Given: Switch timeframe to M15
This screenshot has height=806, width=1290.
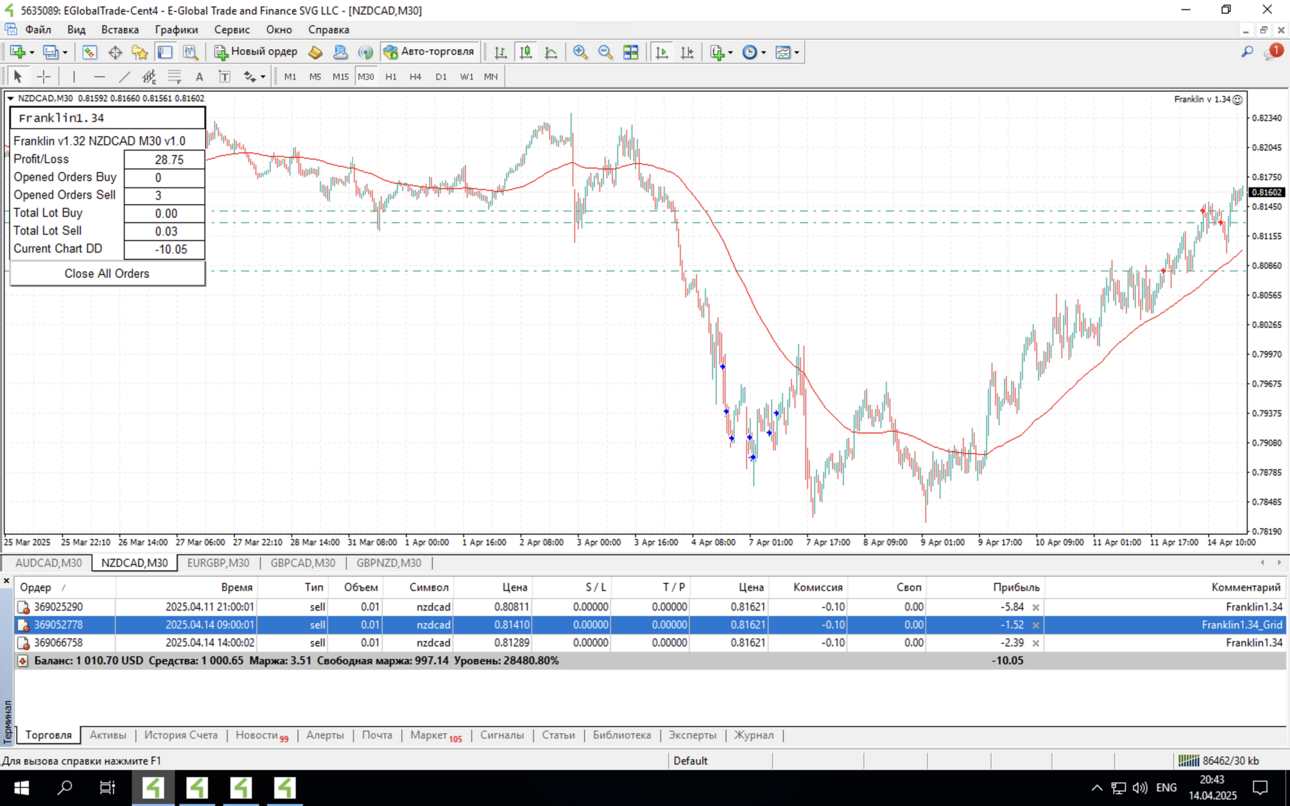Looking at the screenshot, I should [x=340, y=76].
